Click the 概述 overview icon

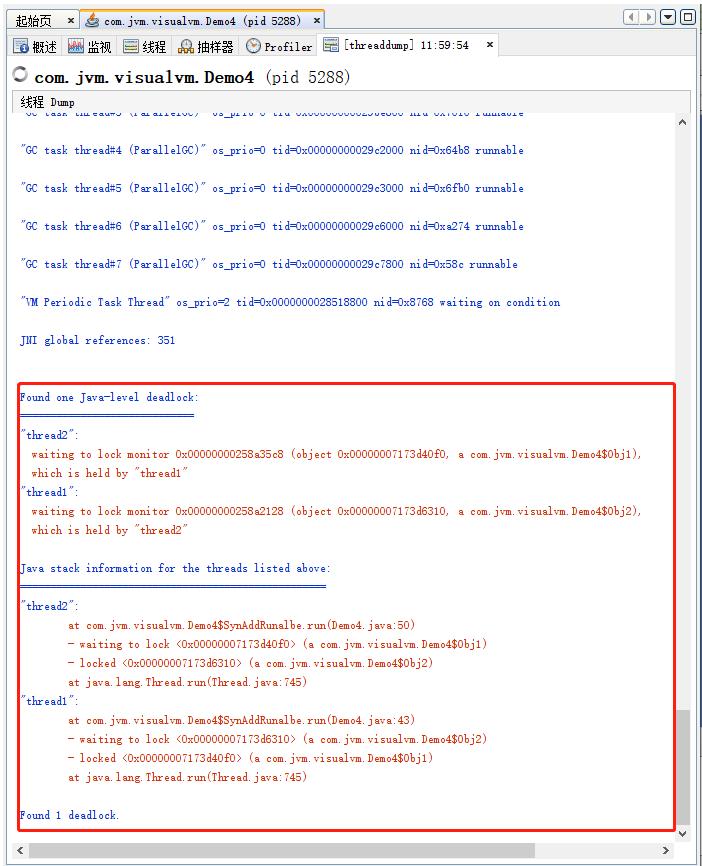(21, 46)
